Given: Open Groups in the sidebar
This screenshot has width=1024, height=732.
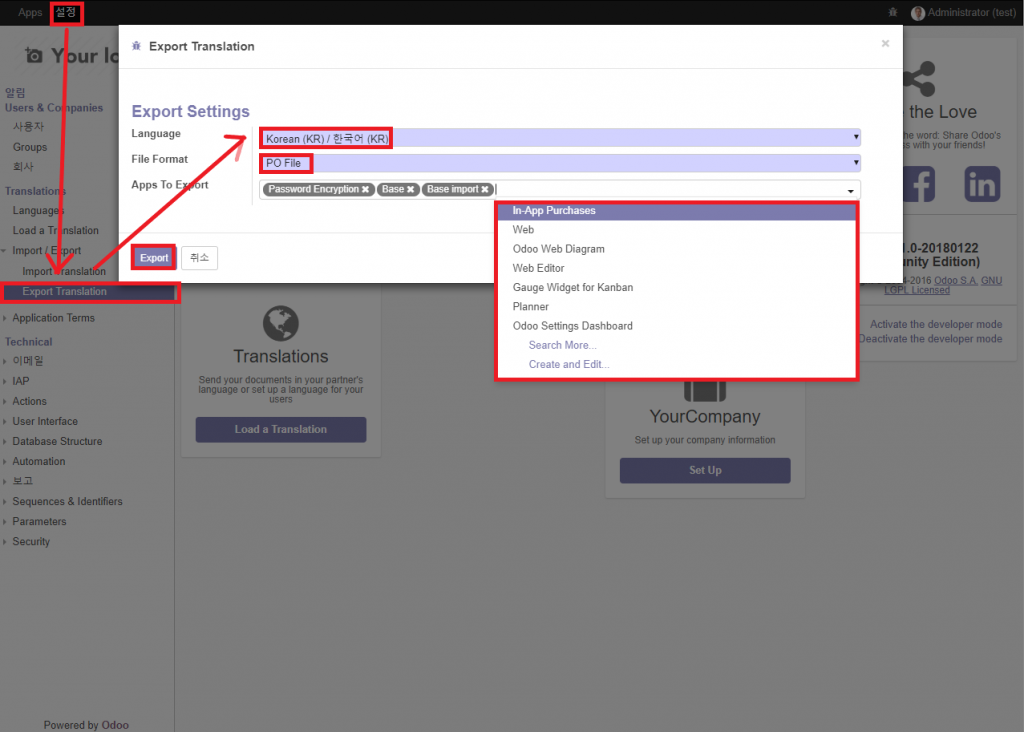Looking at the screenshot, I should point(30,147).
